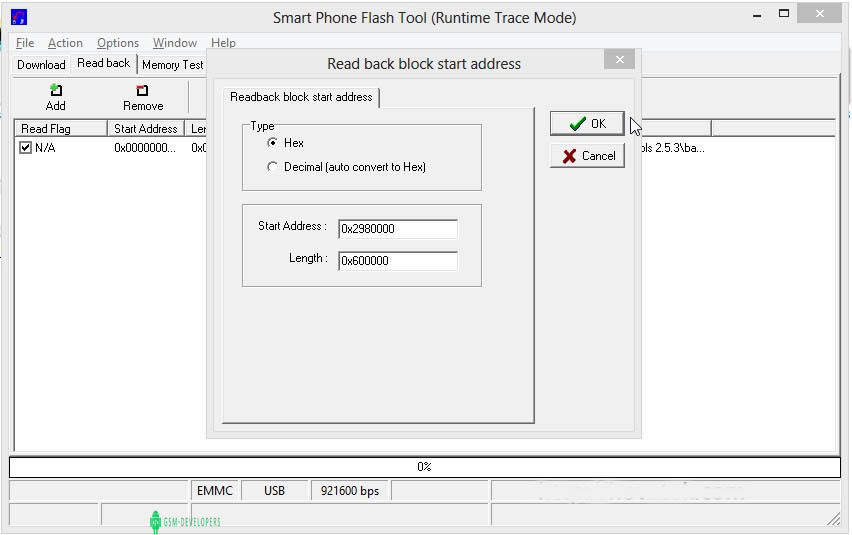Close the Smart Phone Flash Tool window

819,14
